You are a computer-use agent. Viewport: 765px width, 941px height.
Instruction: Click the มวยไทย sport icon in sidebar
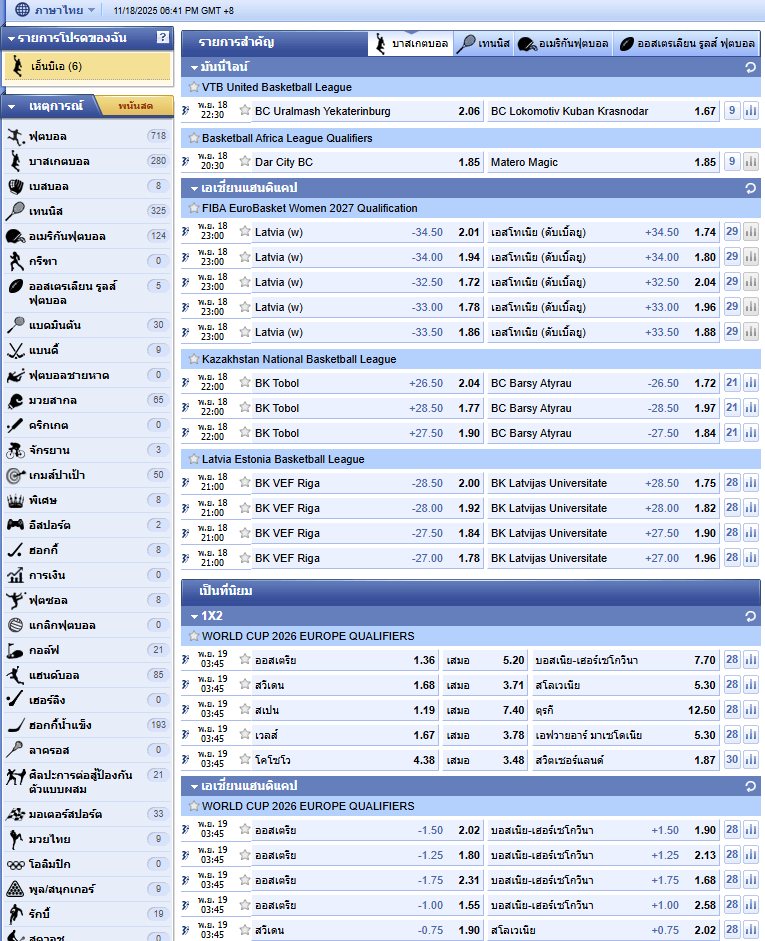click(15, 839)
